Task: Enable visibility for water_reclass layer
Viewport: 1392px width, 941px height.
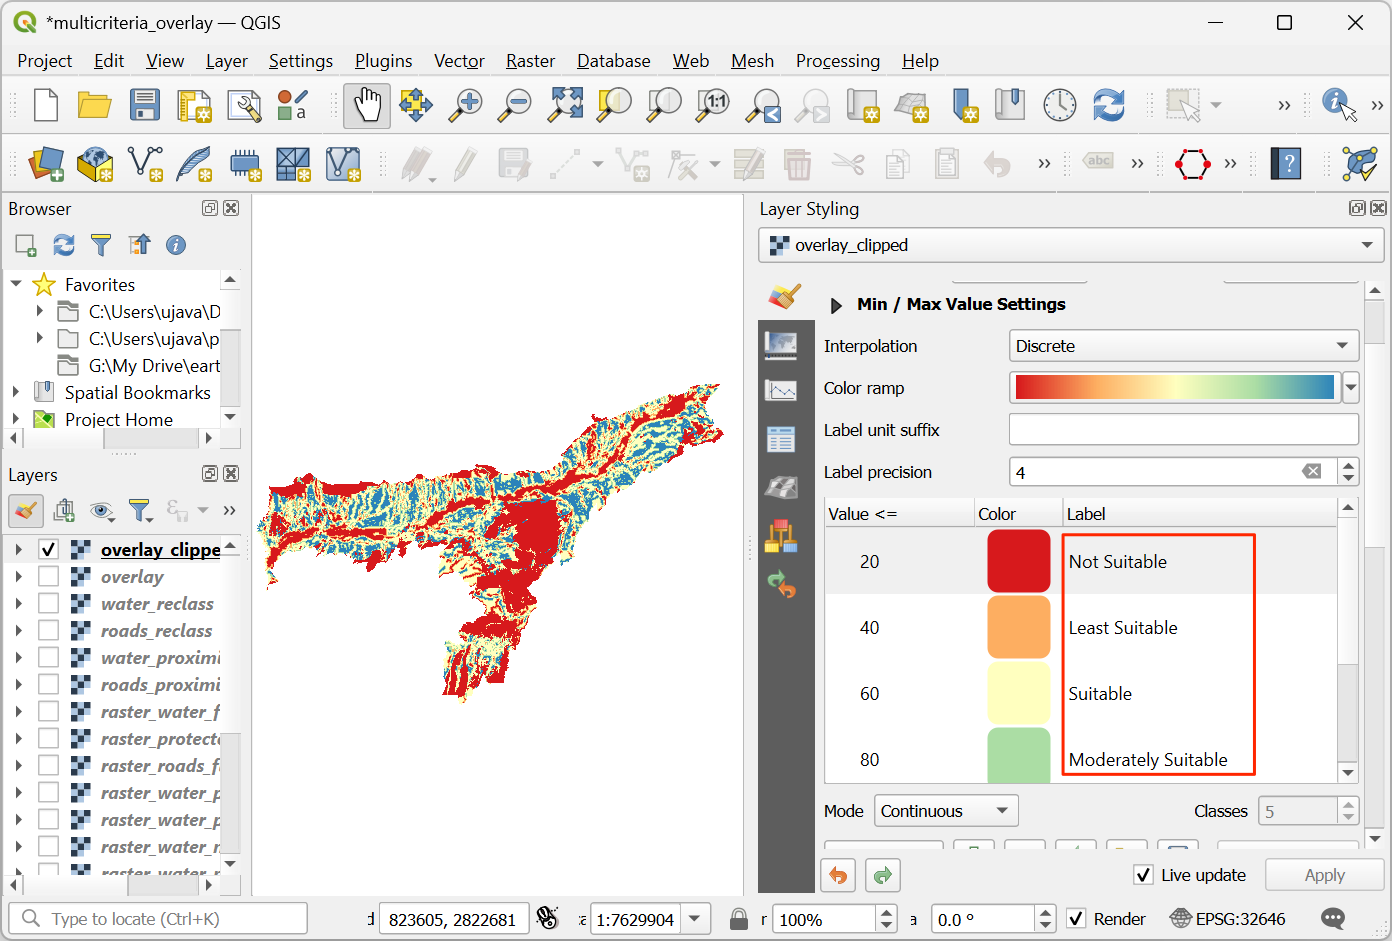Action: [48, 604]
